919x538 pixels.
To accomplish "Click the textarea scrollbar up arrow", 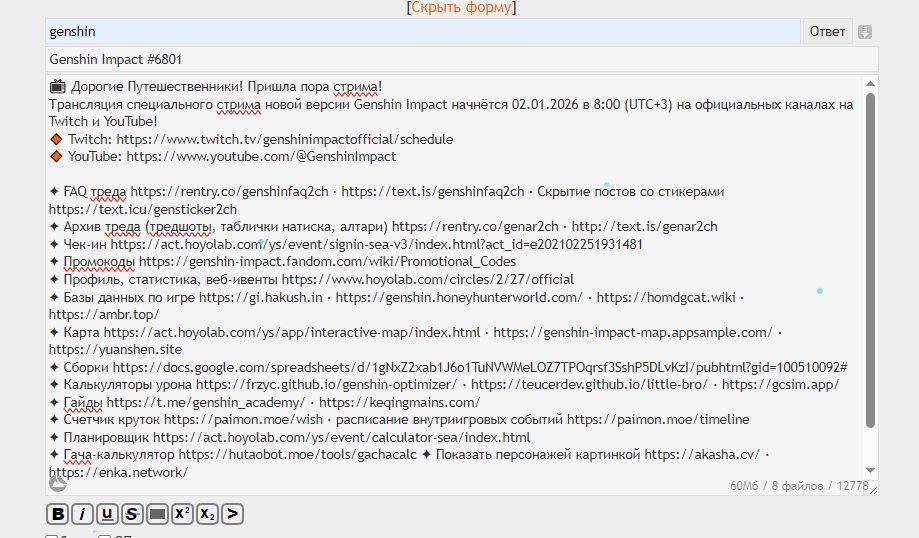I will [870, 84].
